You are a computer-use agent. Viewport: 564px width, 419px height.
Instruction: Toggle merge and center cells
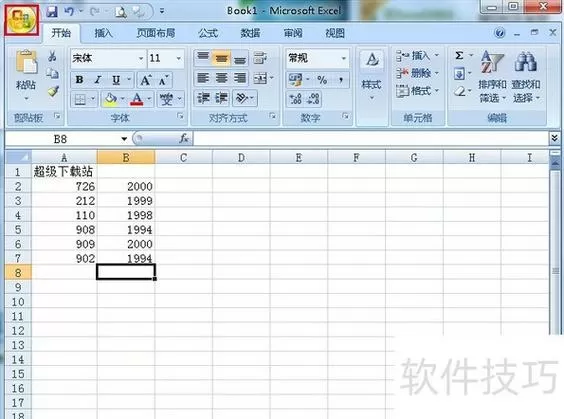click(x=260, y=78)
